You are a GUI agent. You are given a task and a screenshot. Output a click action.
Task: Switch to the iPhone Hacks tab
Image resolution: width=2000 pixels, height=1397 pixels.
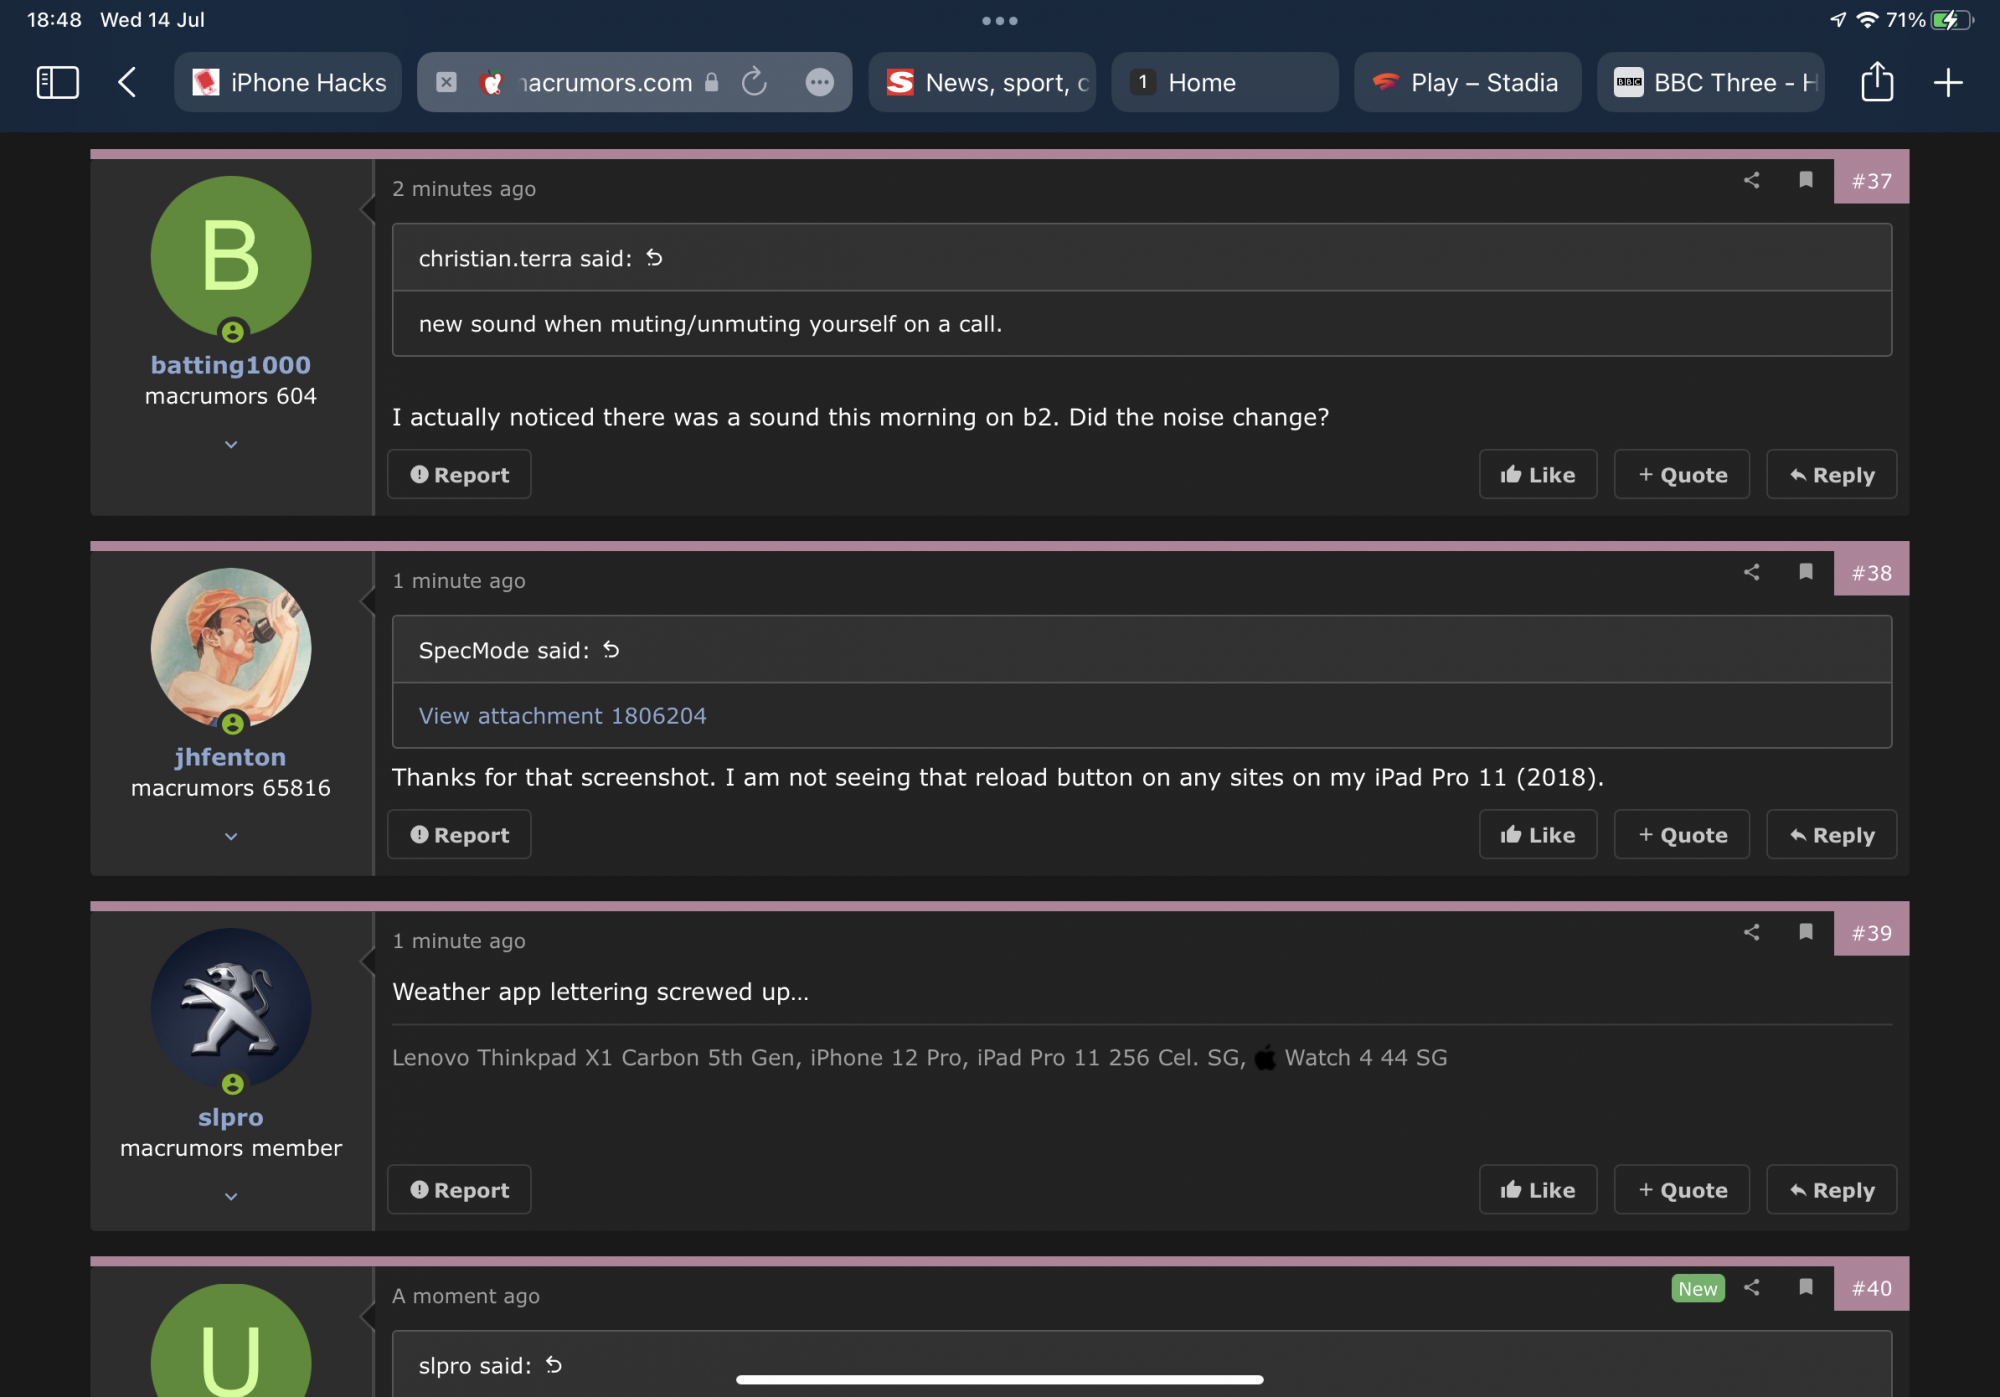288,82
